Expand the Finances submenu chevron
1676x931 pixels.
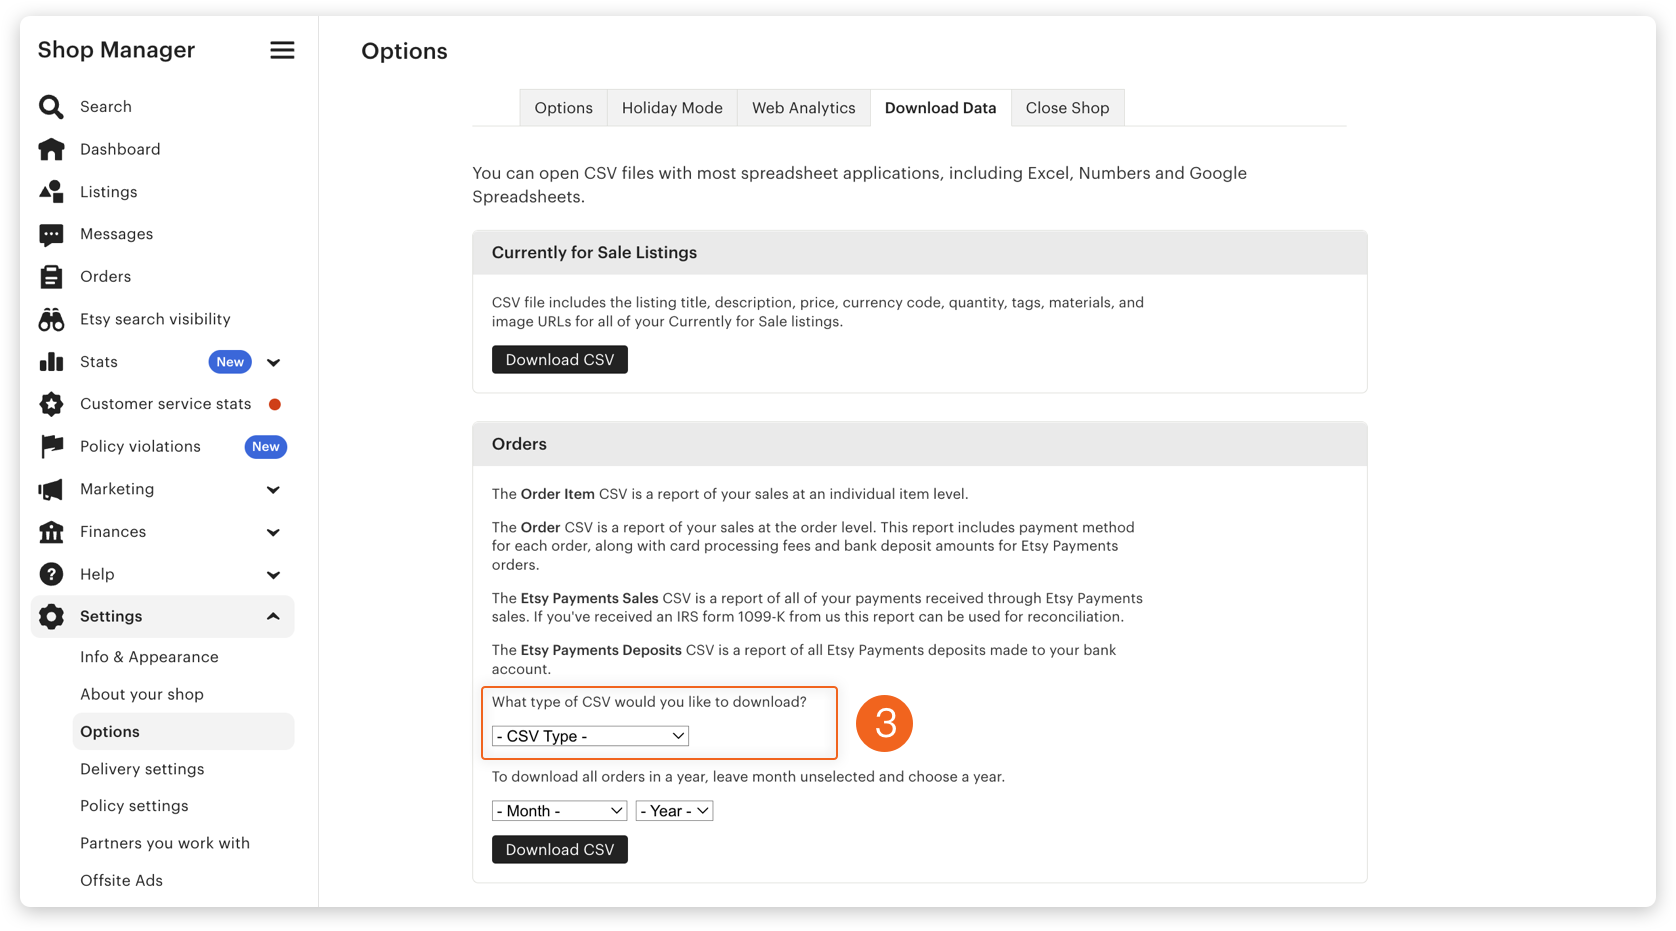(274, 532)
